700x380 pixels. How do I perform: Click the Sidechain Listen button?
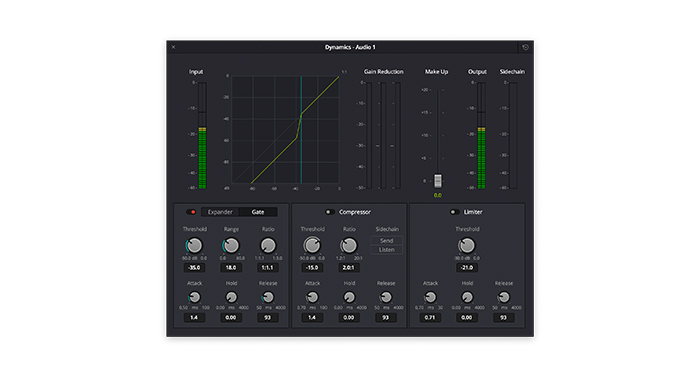tap(387, 250)
